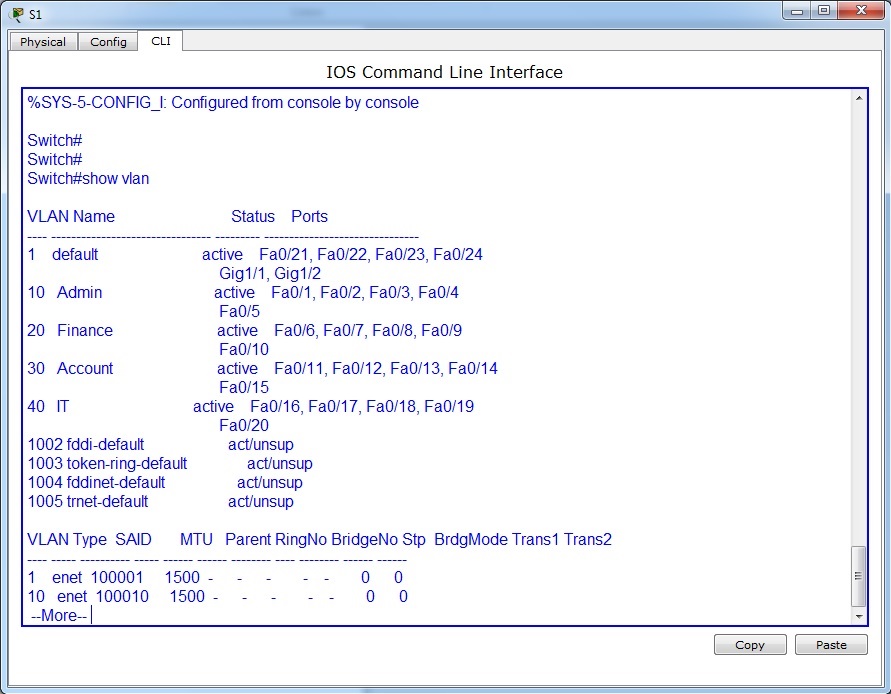Close the S1 window
The image size is (891, 694).
click(861, 11)
